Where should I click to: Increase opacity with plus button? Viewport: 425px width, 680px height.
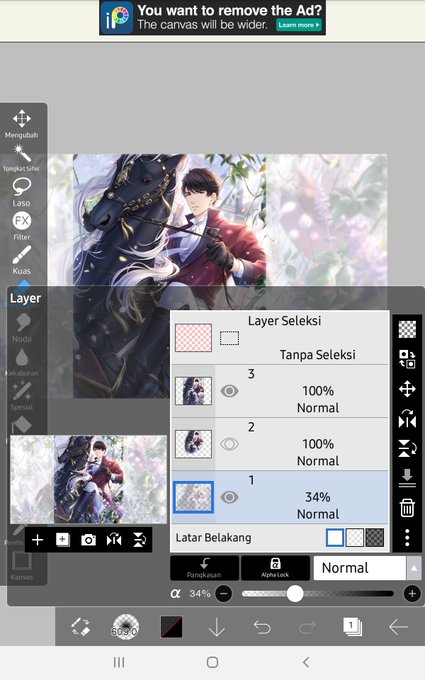click(x=412, y=593)
